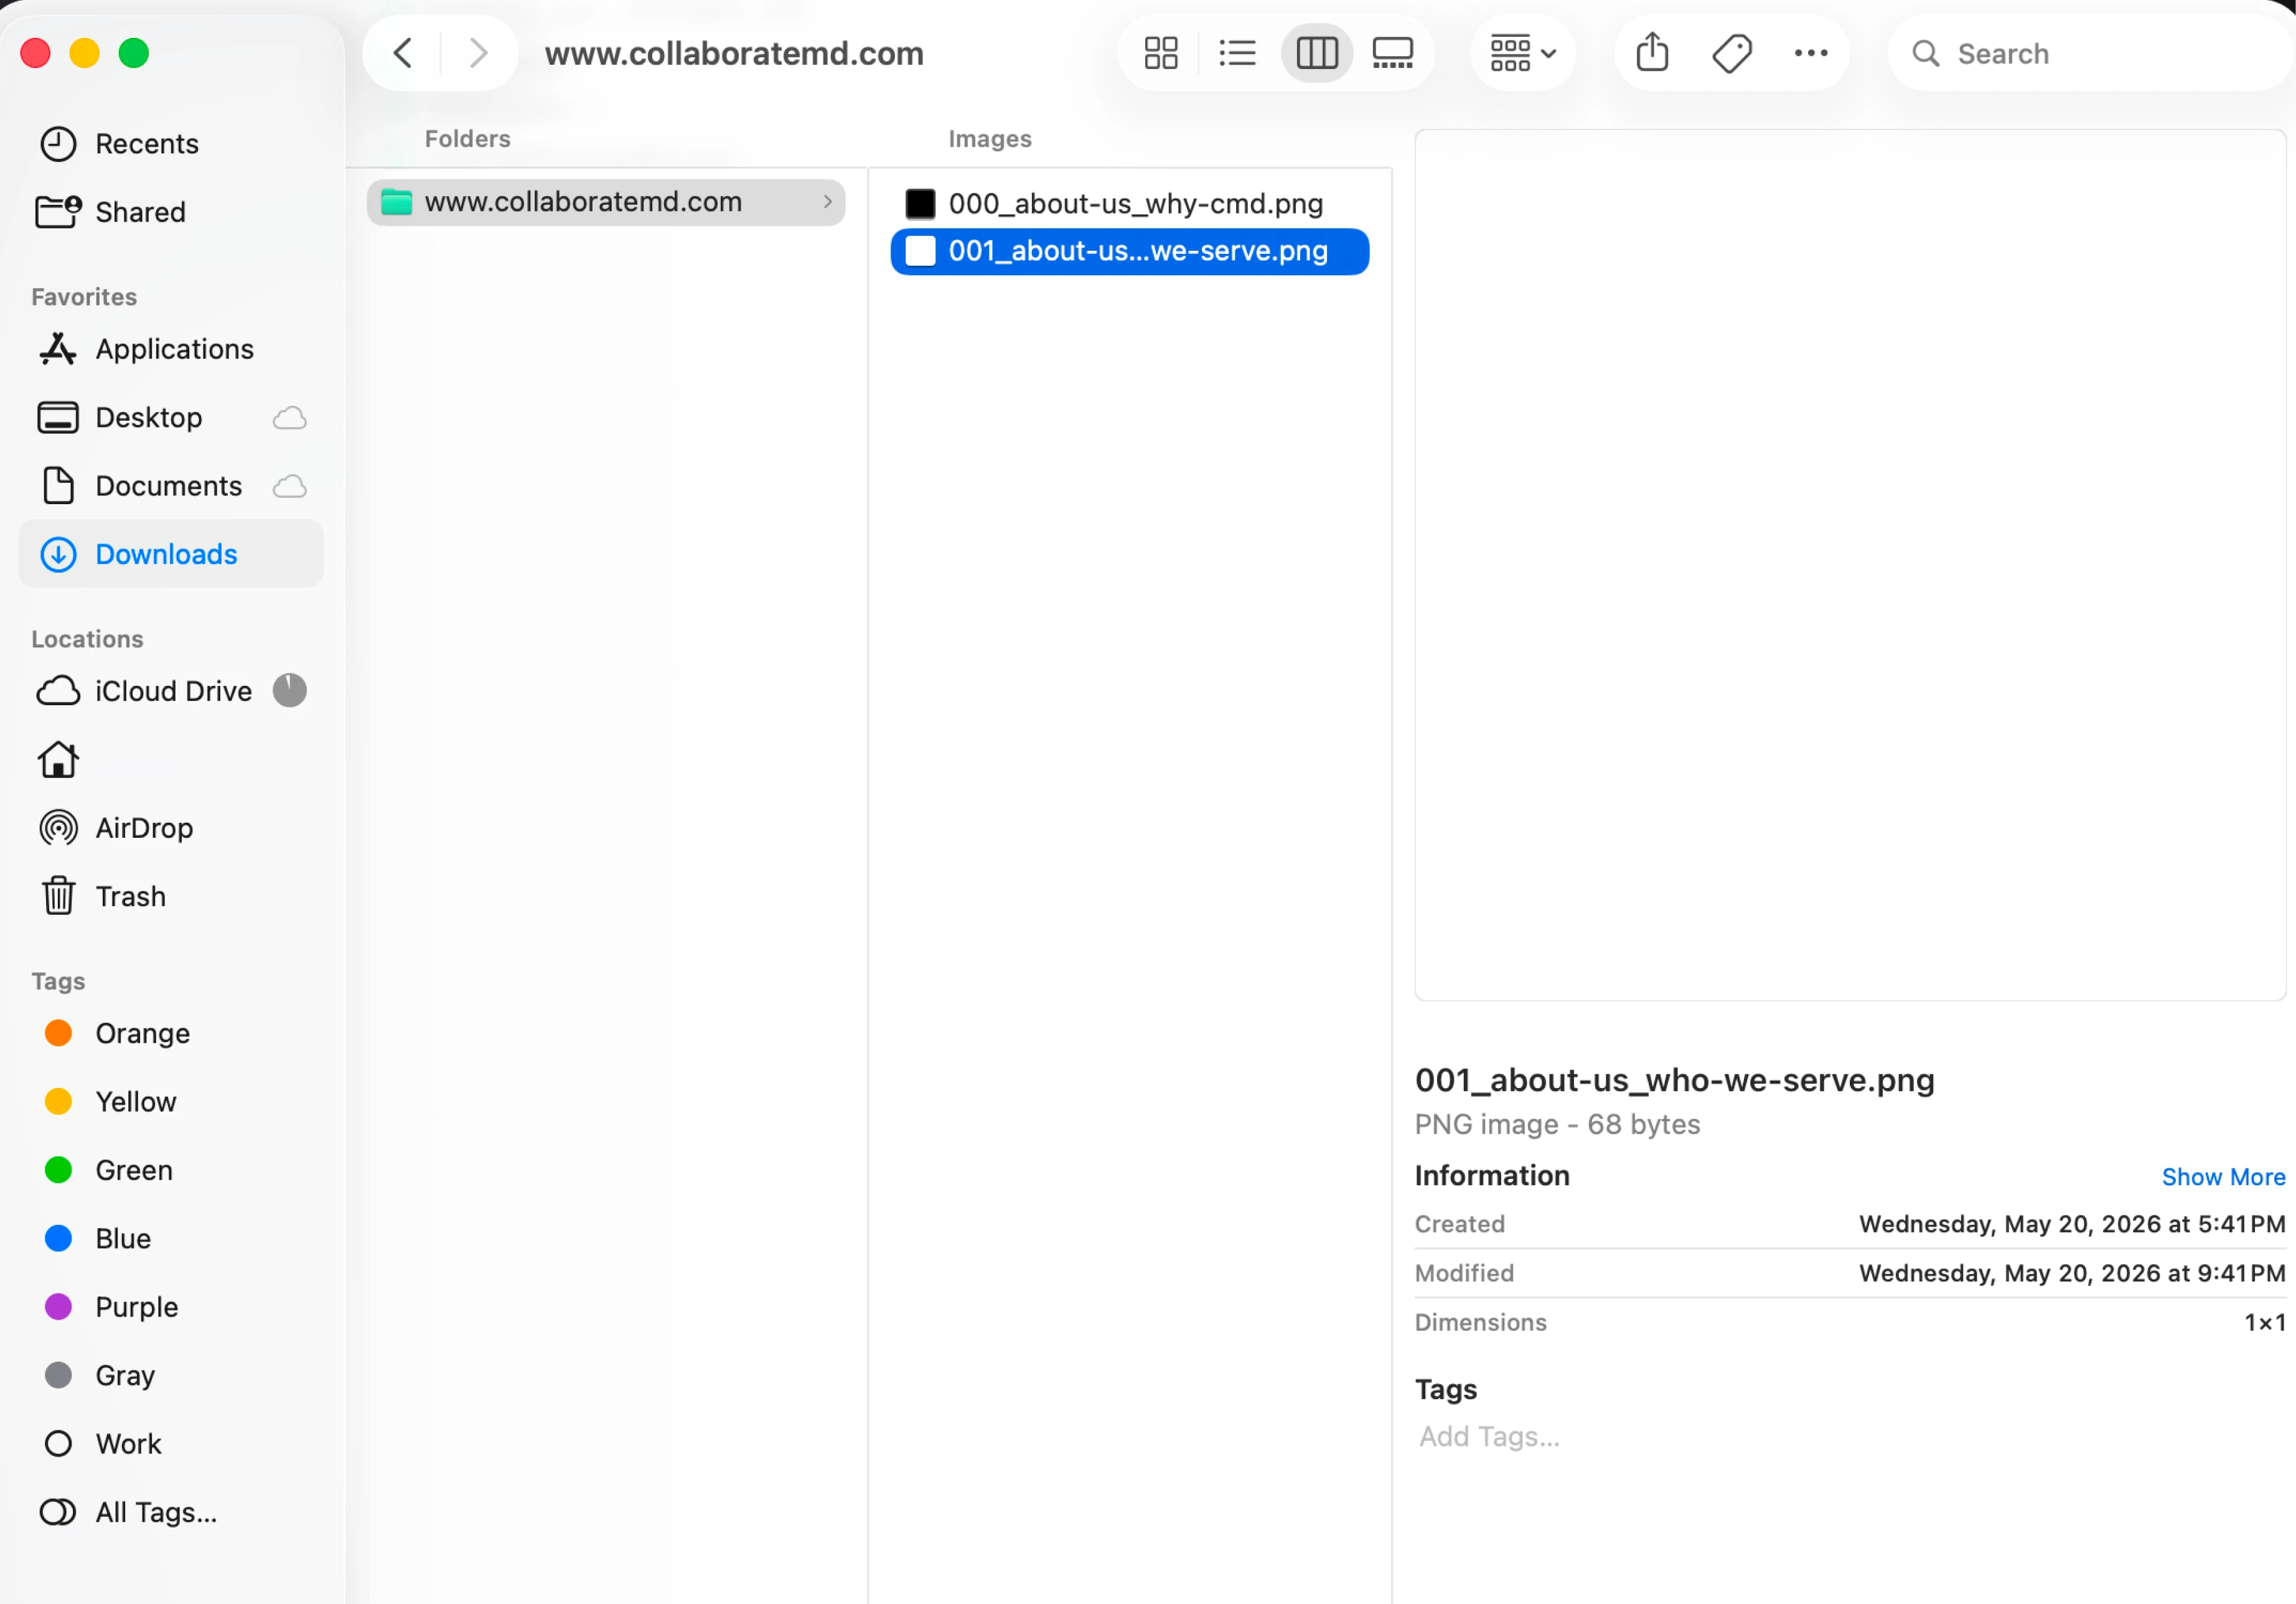The image size is (2296, 1604).
Task: Switch to list view
Action: point(1237,53)
